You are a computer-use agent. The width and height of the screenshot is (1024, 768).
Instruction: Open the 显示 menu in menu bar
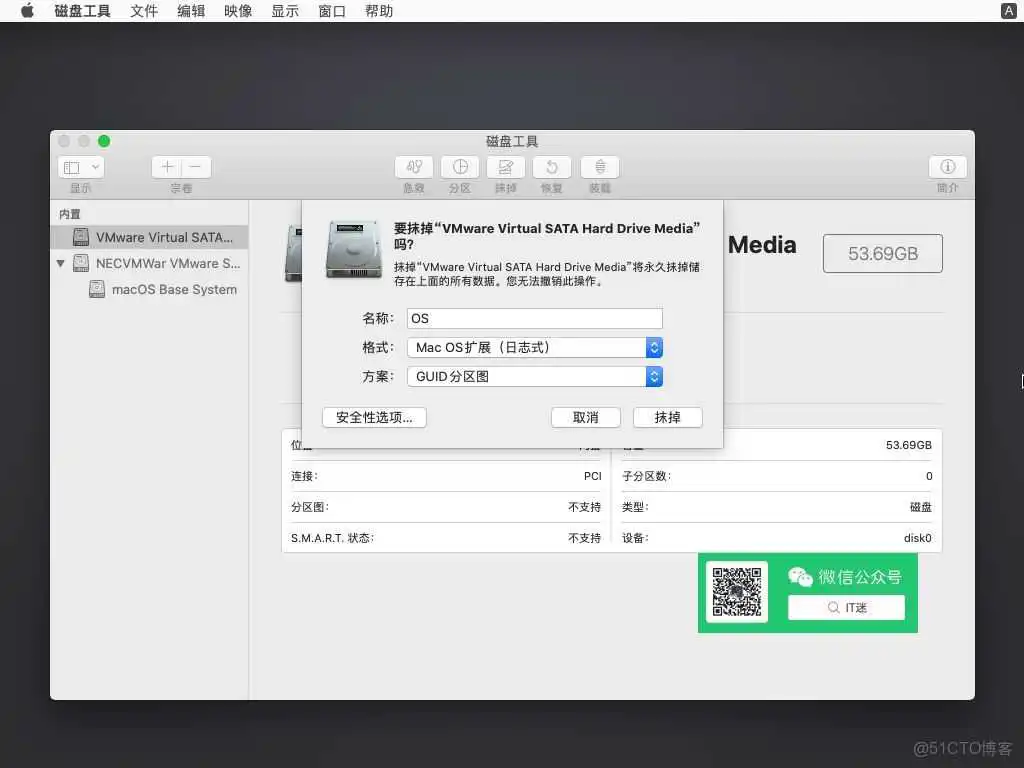285,11
